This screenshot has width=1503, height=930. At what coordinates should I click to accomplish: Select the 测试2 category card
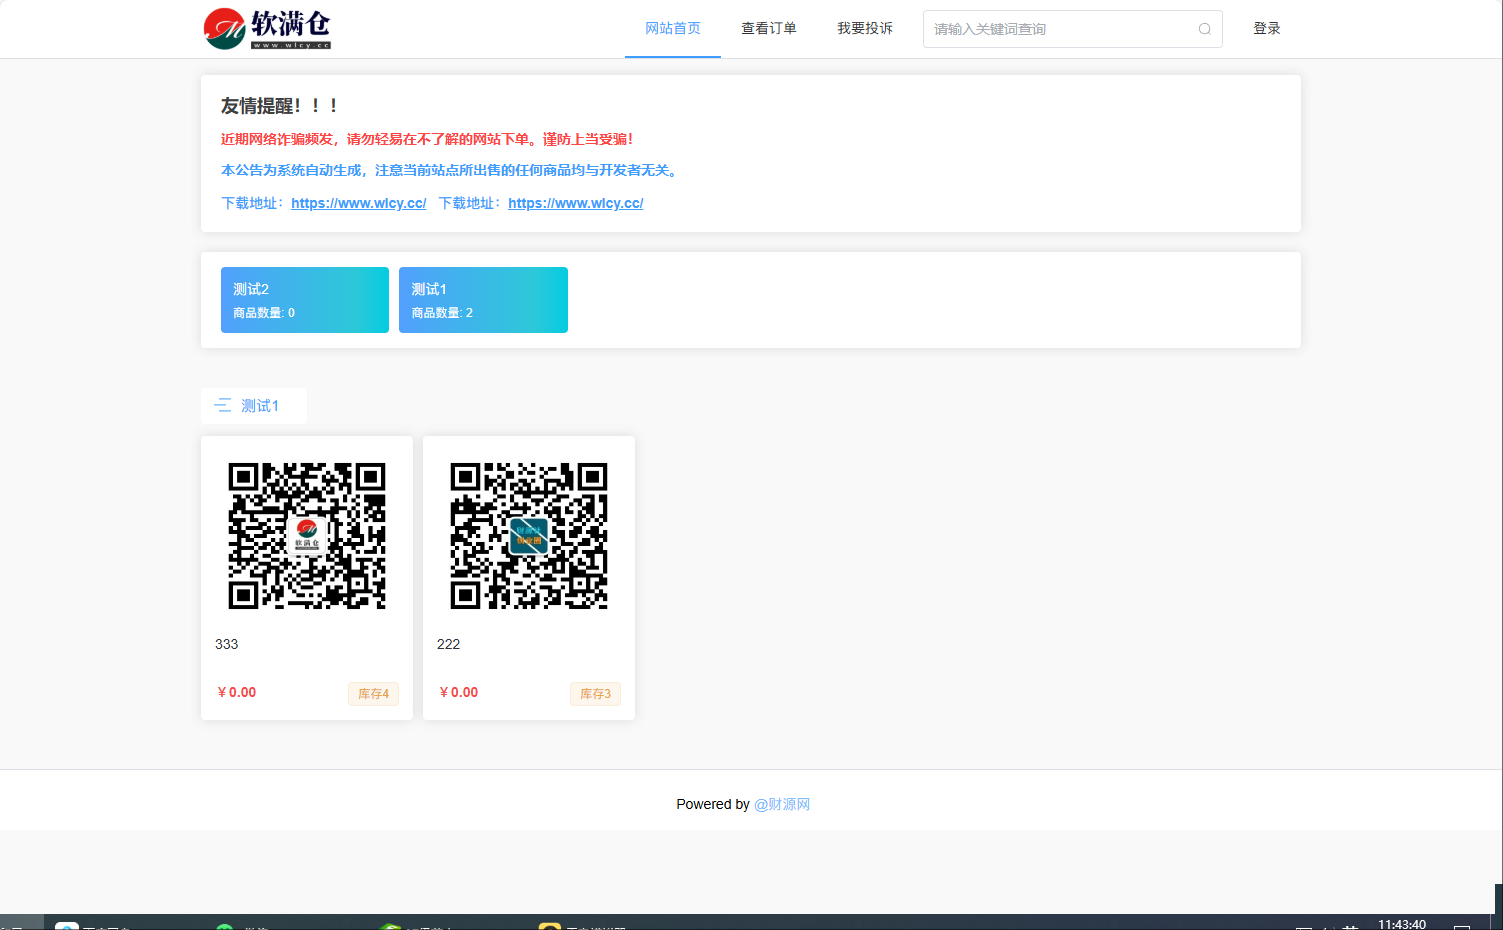(x=304, y=300)
